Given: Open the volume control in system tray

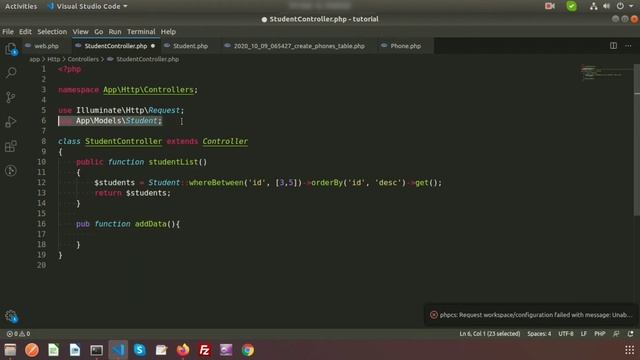Looking at the screenshot, I should click(607, 6).
